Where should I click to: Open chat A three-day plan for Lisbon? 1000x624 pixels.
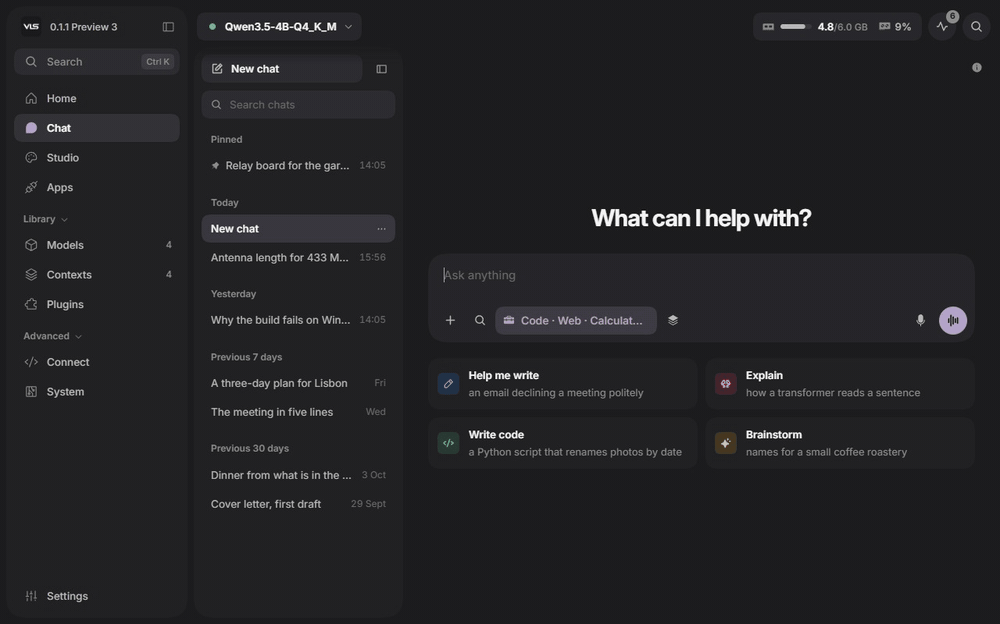(x=298, y=383)
